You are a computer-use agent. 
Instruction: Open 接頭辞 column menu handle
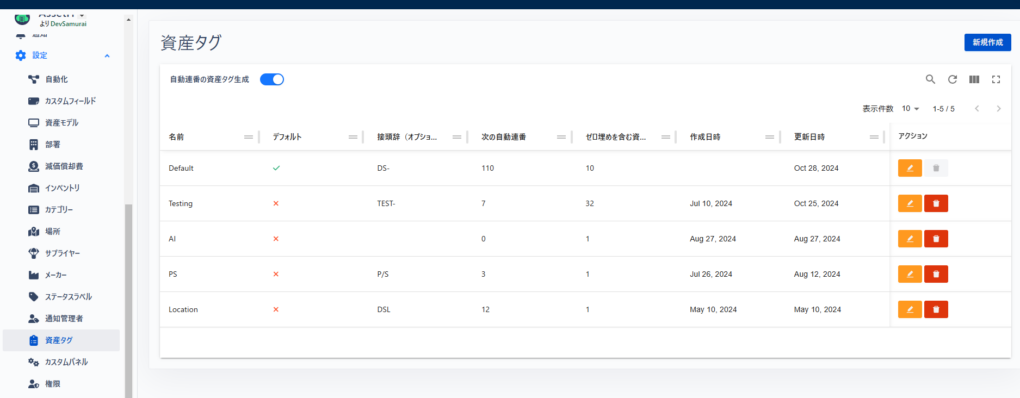[457, 137]
